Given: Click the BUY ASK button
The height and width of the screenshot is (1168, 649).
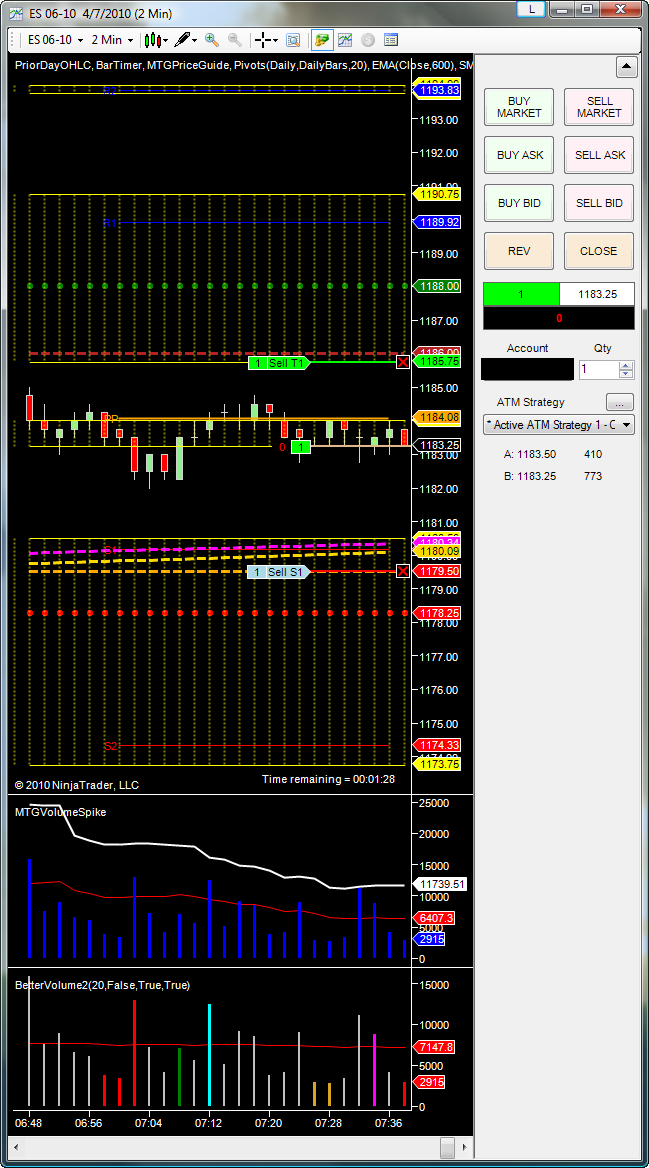Looking at the screenshot, I should tap(519, 155).
